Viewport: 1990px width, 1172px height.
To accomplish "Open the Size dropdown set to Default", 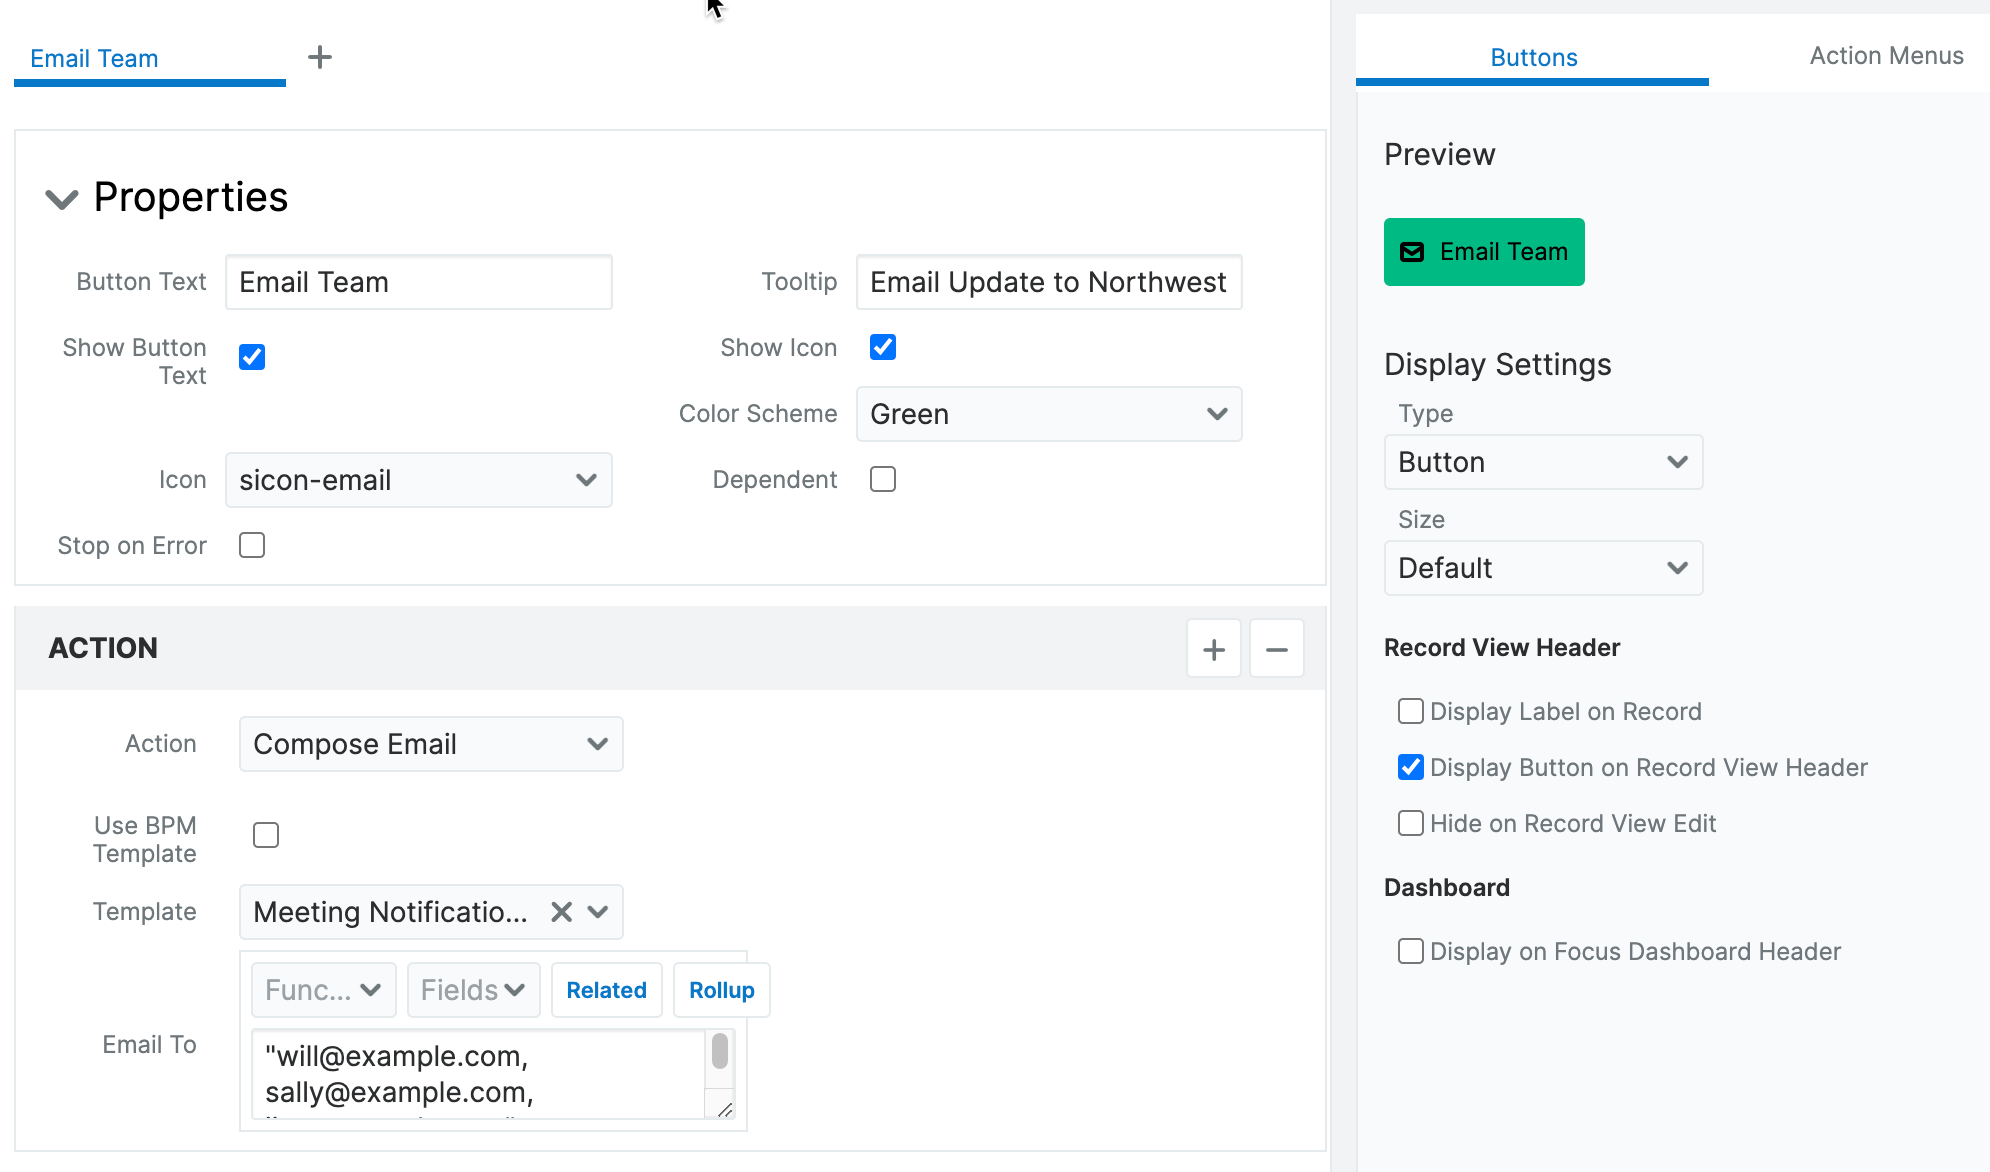I will tap(1542, 567).
